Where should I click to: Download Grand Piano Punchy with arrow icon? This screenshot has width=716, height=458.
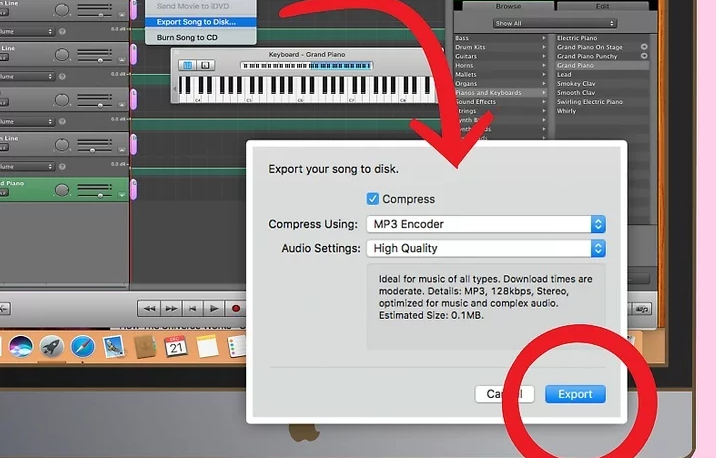click(x=644, y=56)
